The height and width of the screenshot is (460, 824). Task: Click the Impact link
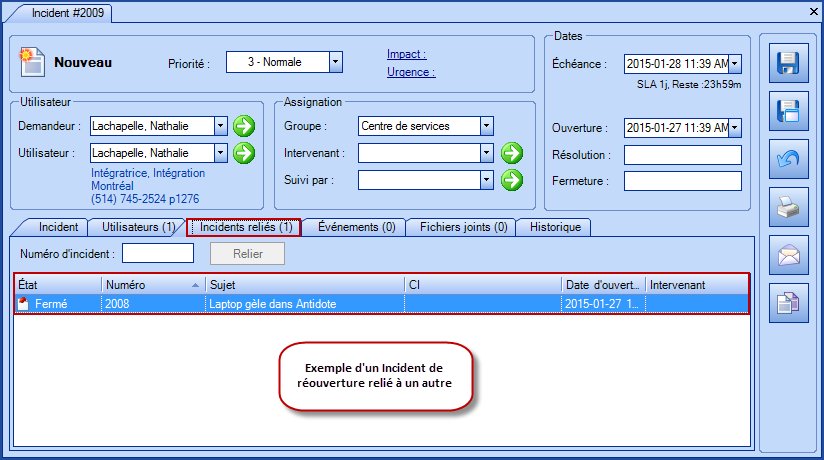click(x=406, y=54)
